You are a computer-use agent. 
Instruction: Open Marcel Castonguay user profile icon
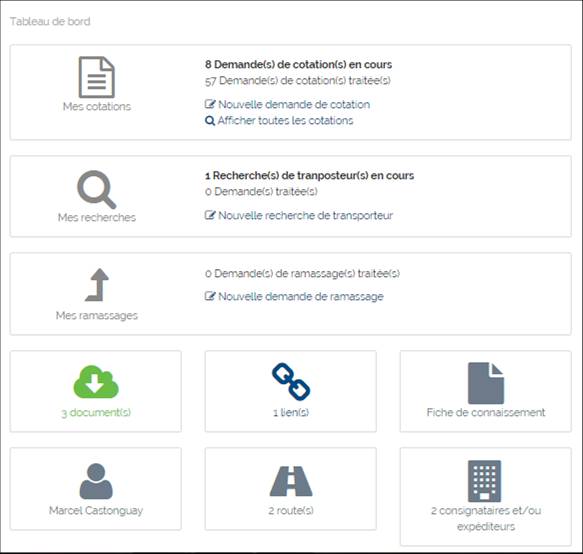[x=96, y=481]
